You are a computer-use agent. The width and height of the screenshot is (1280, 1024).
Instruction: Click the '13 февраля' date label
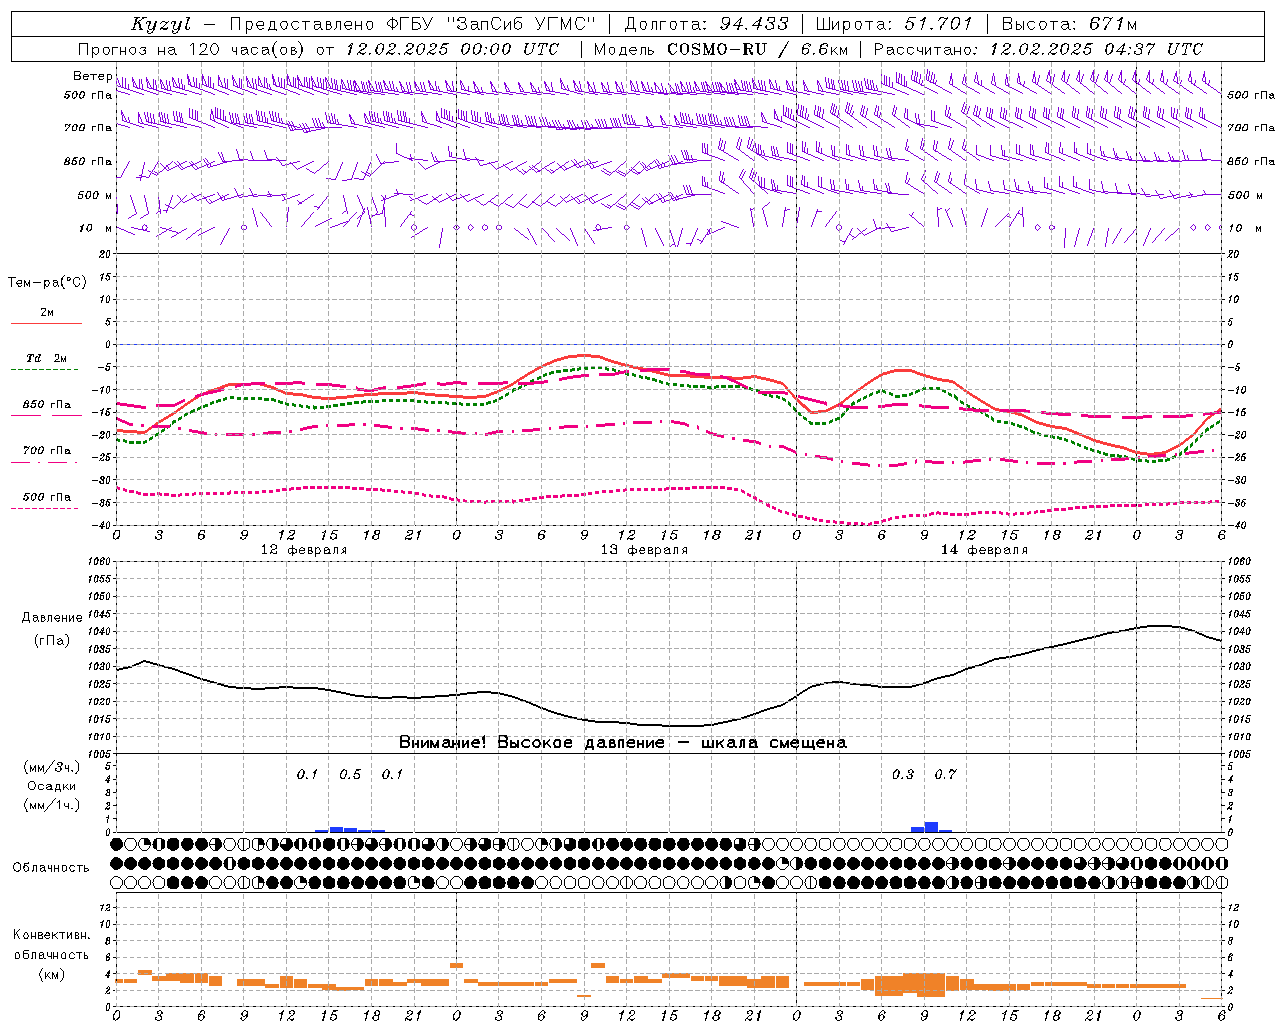[644, 550]
